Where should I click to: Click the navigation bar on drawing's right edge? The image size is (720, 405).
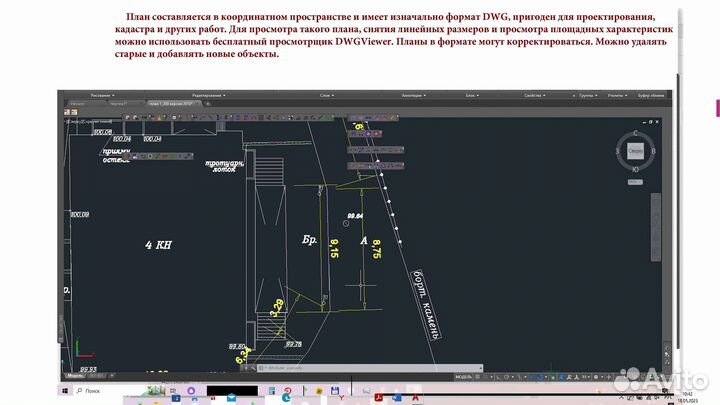point(656,227)
